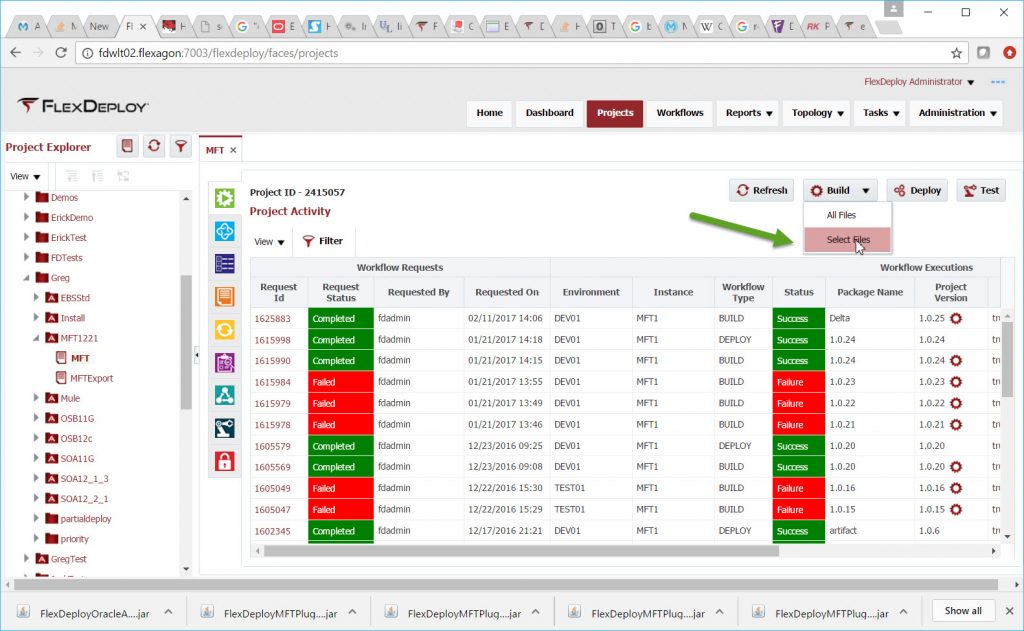Click gear icon in request 1605569 row
1024x631 pixels.
[956, 466]
